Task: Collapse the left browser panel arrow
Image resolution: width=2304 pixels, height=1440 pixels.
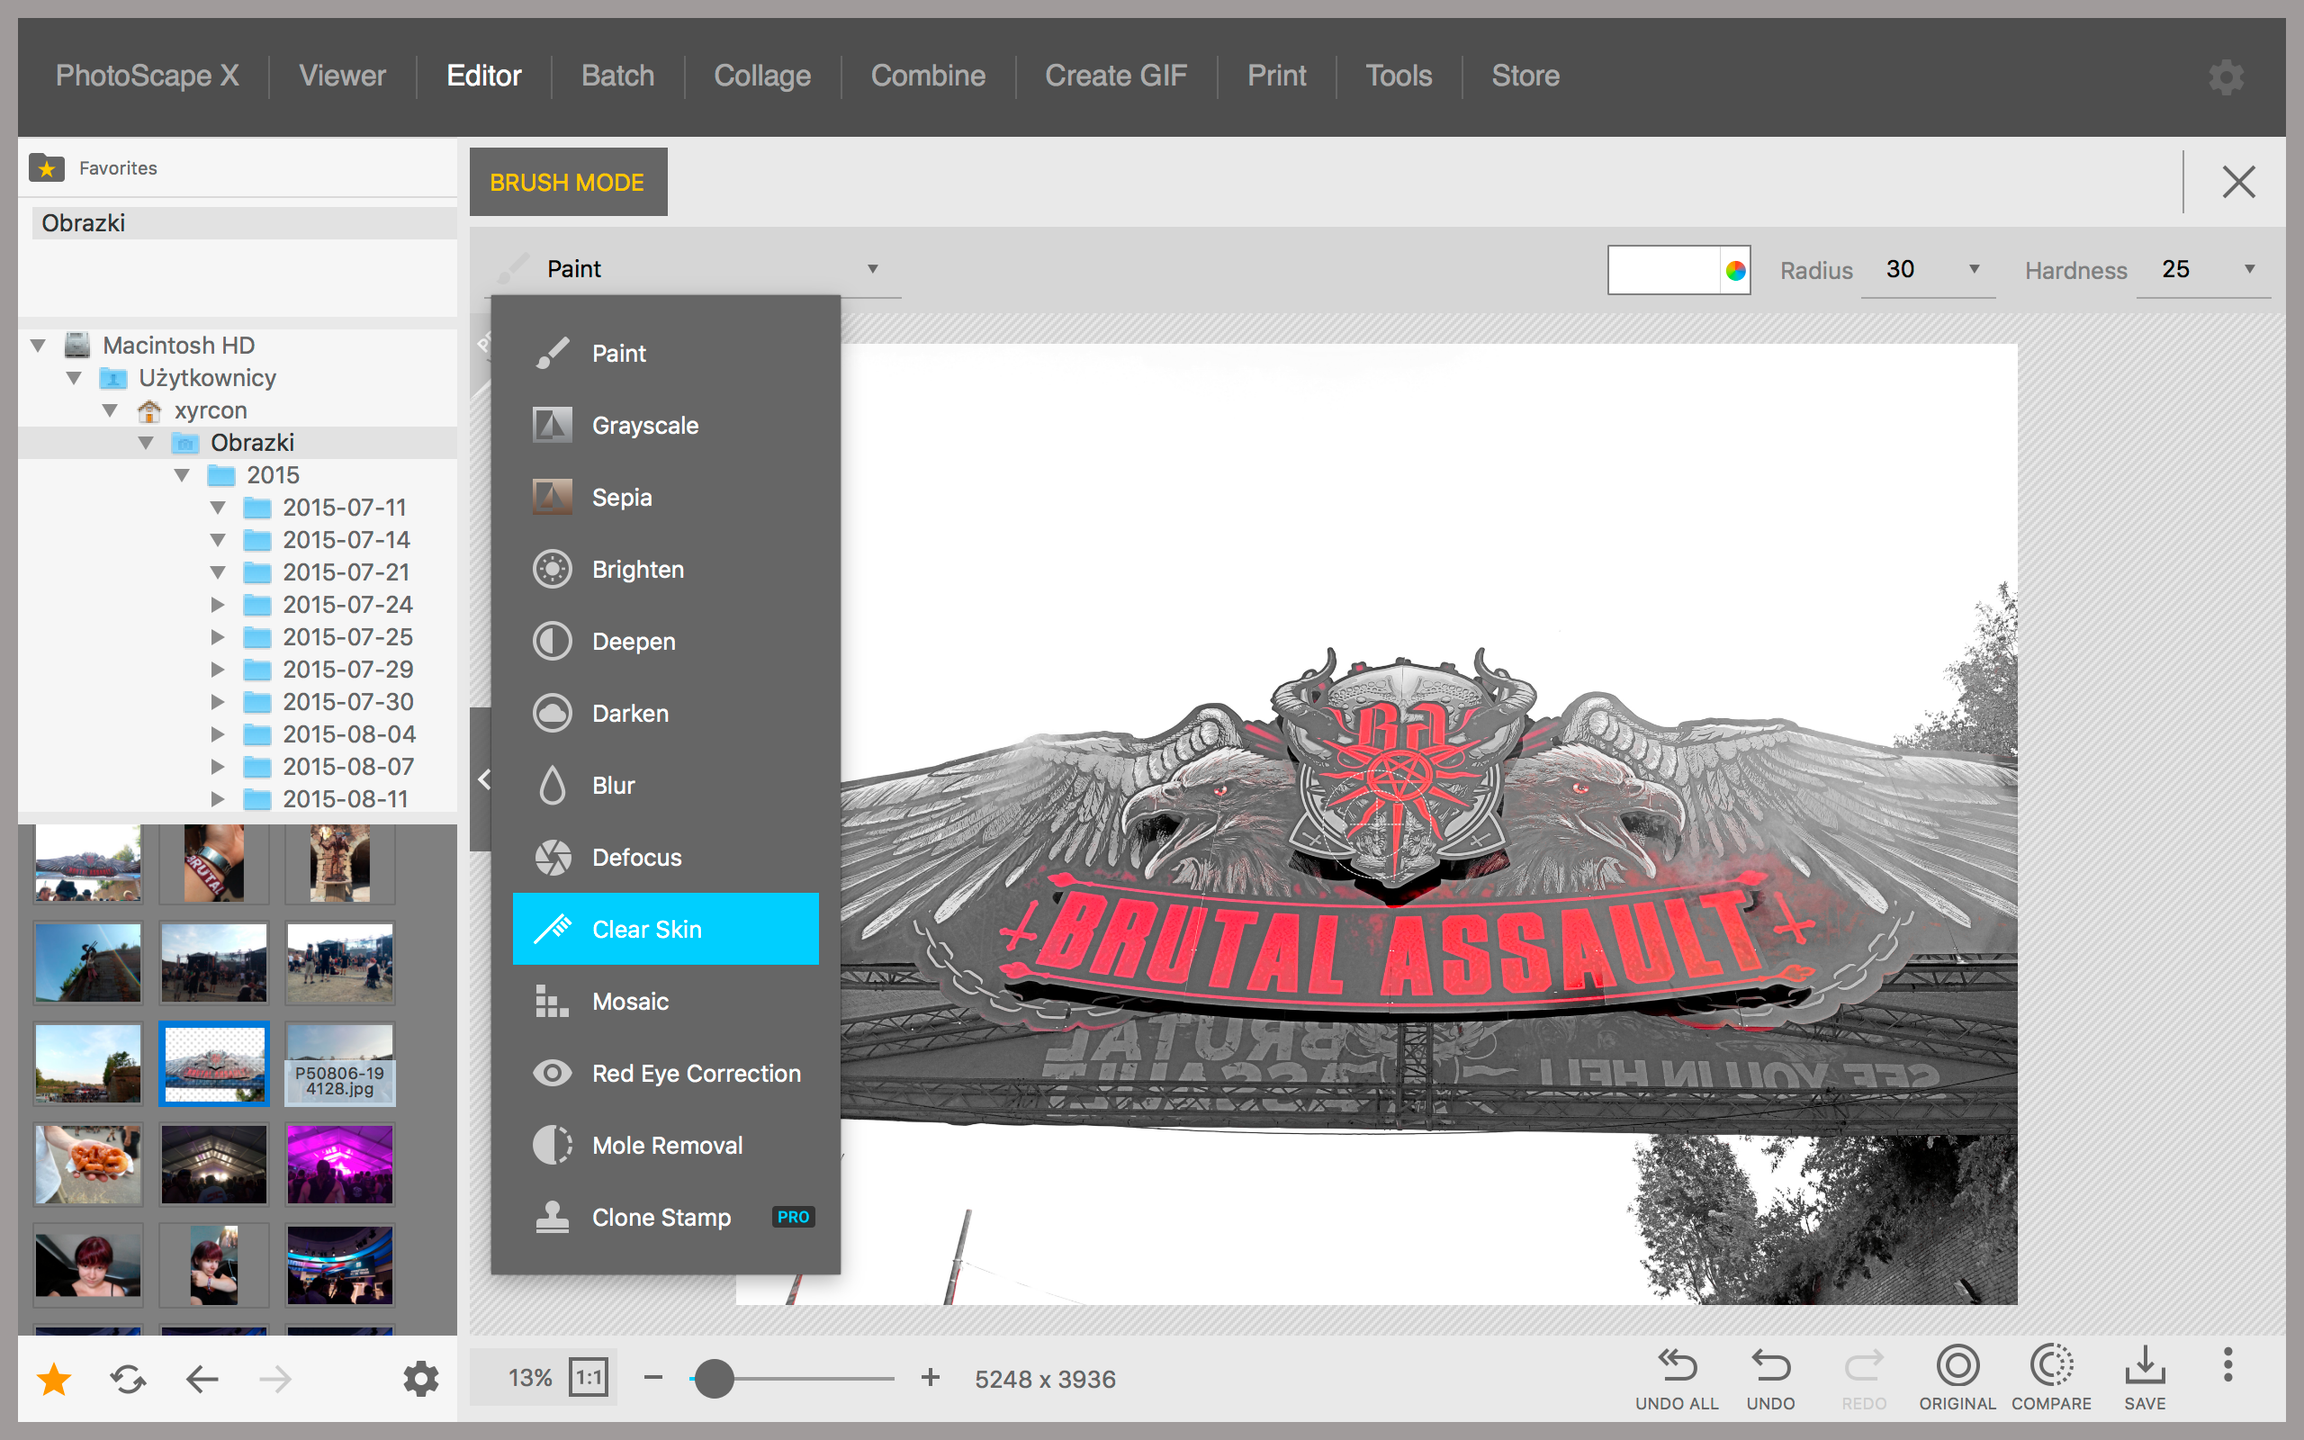Action: [482, 779]
